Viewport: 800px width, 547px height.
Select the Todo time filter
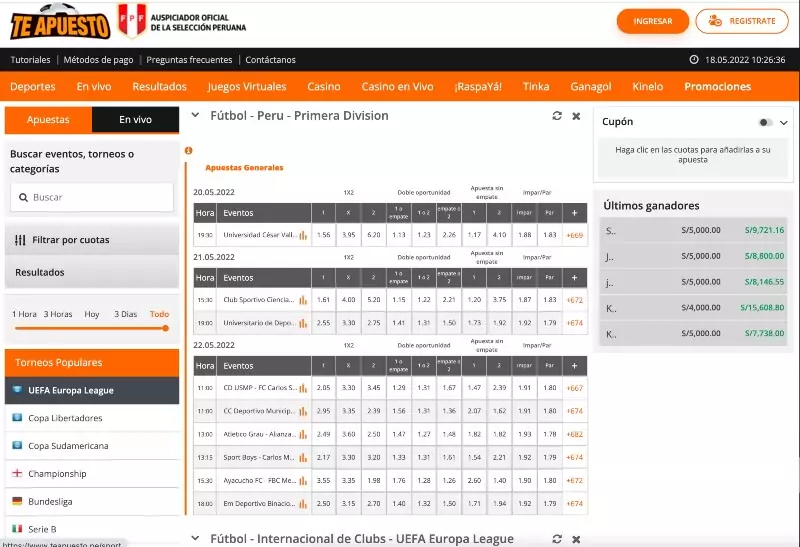pos(159,314)
